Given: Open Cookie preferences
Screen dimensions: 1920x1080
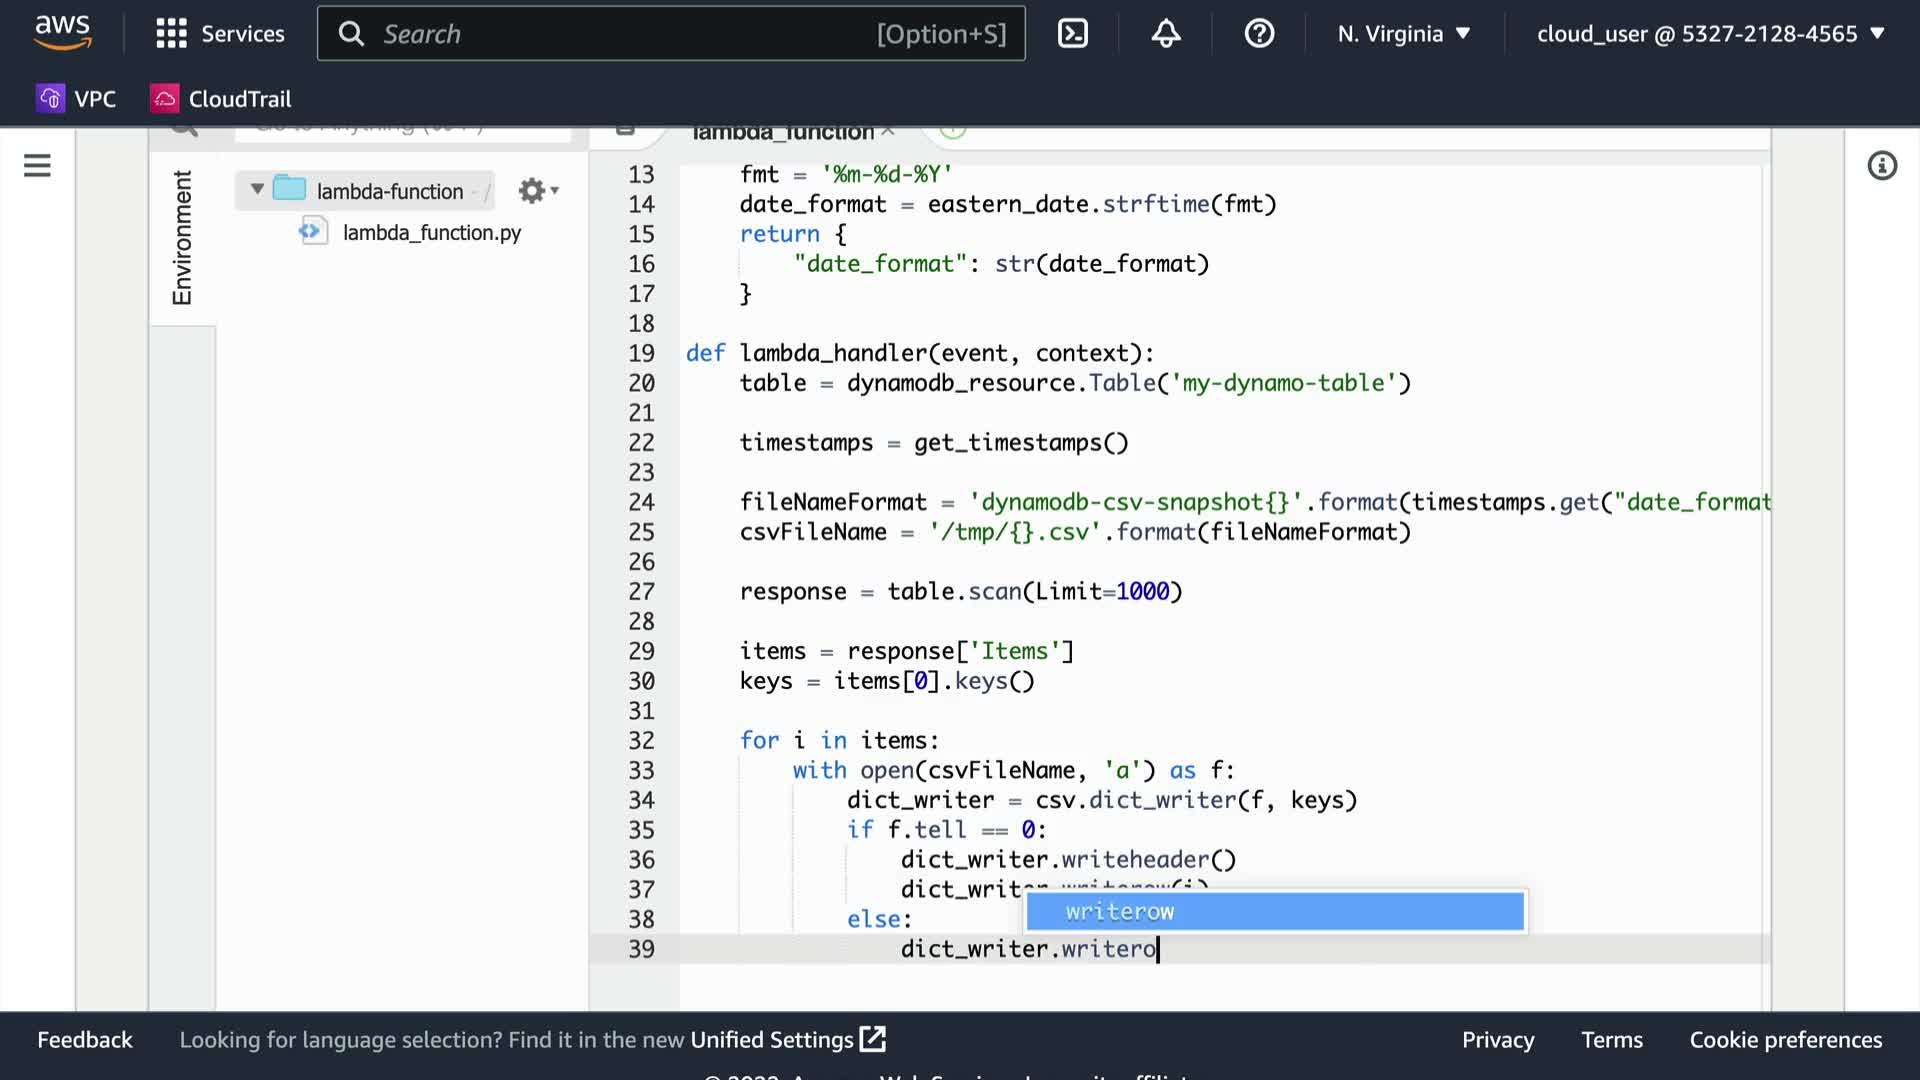Looking at the screenshot, I should [1785, 1040].
